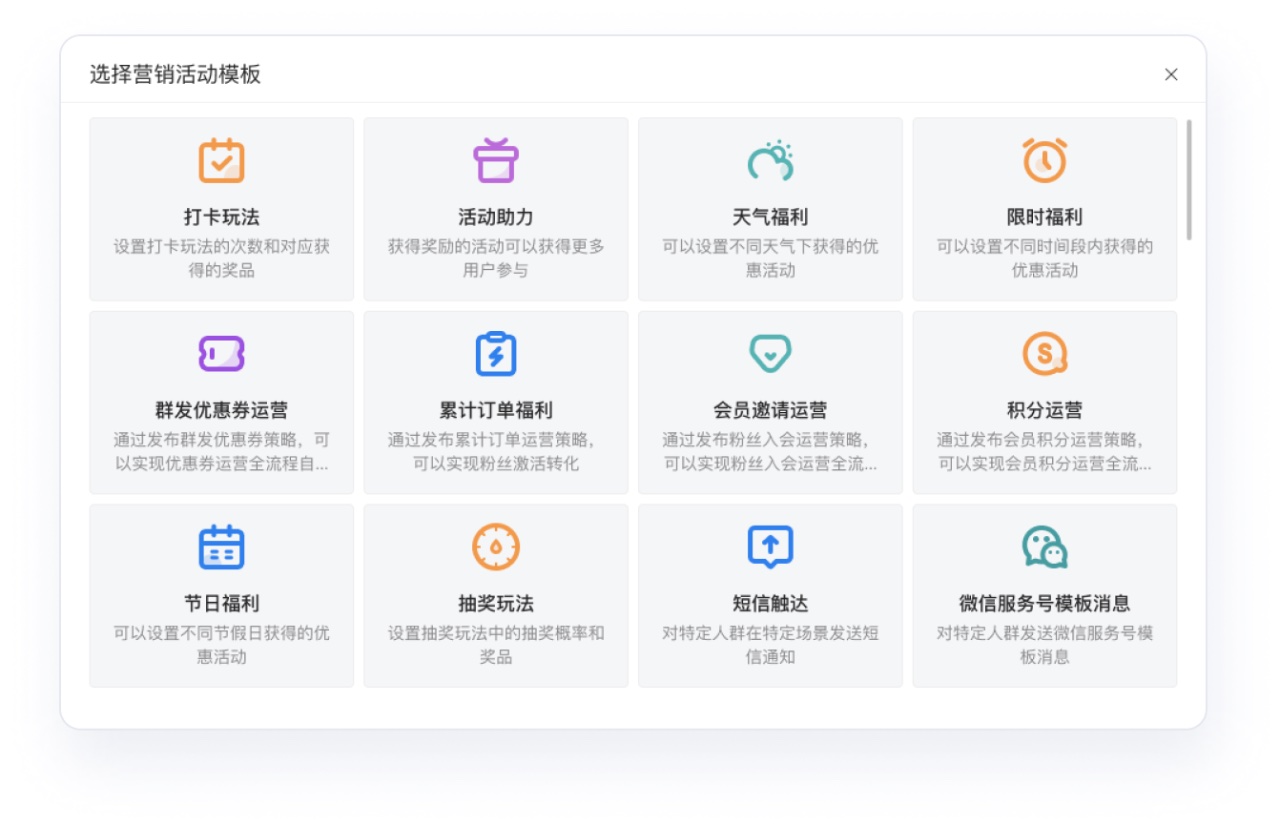This screenshot has height=827, width=1280.
Task: Pick the orange coin icon for 积分运营
Action: coord(1044,353)
